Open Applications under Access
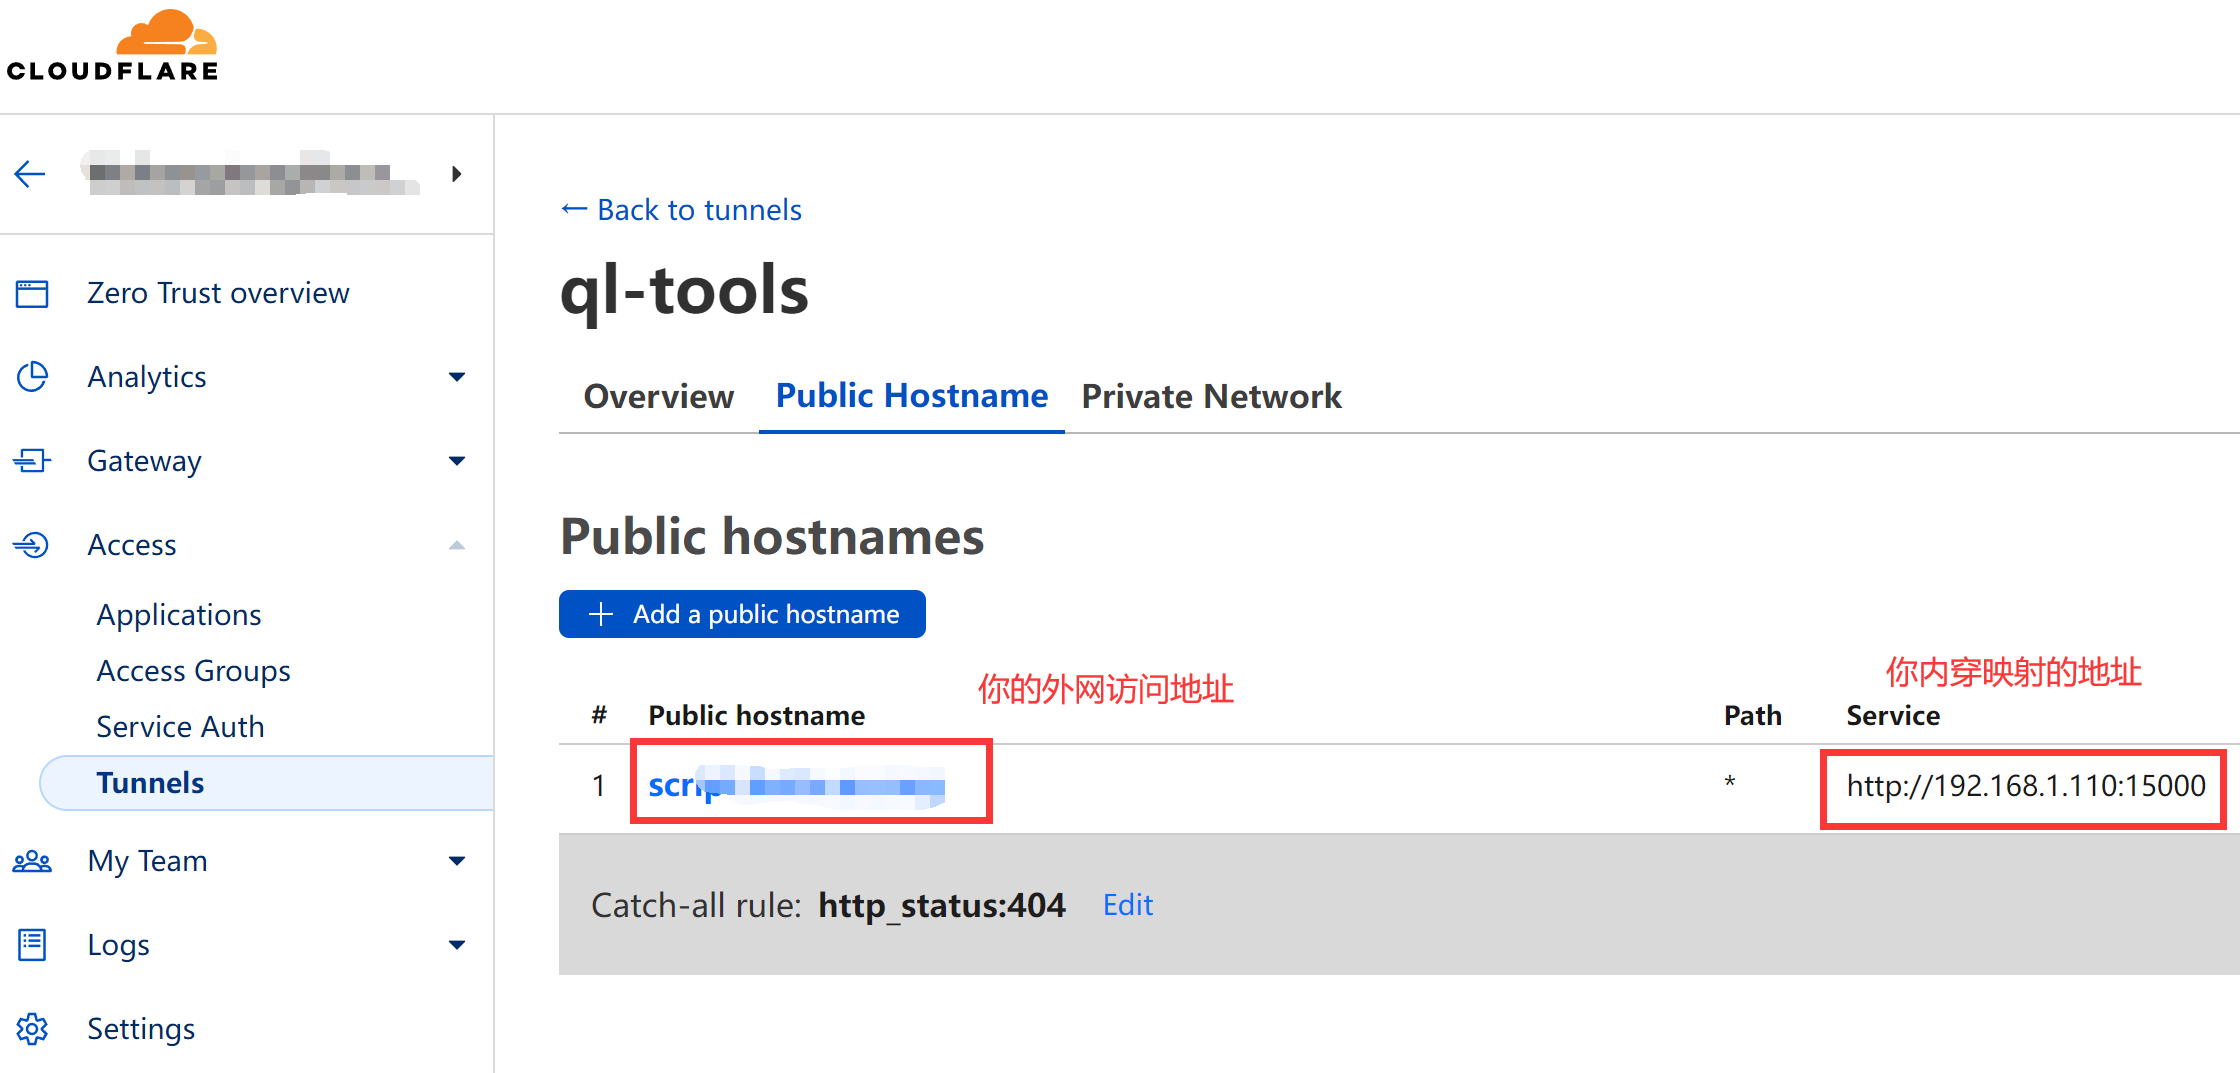Viewport: 2240px width, 1073px height. tap(179, 615)
